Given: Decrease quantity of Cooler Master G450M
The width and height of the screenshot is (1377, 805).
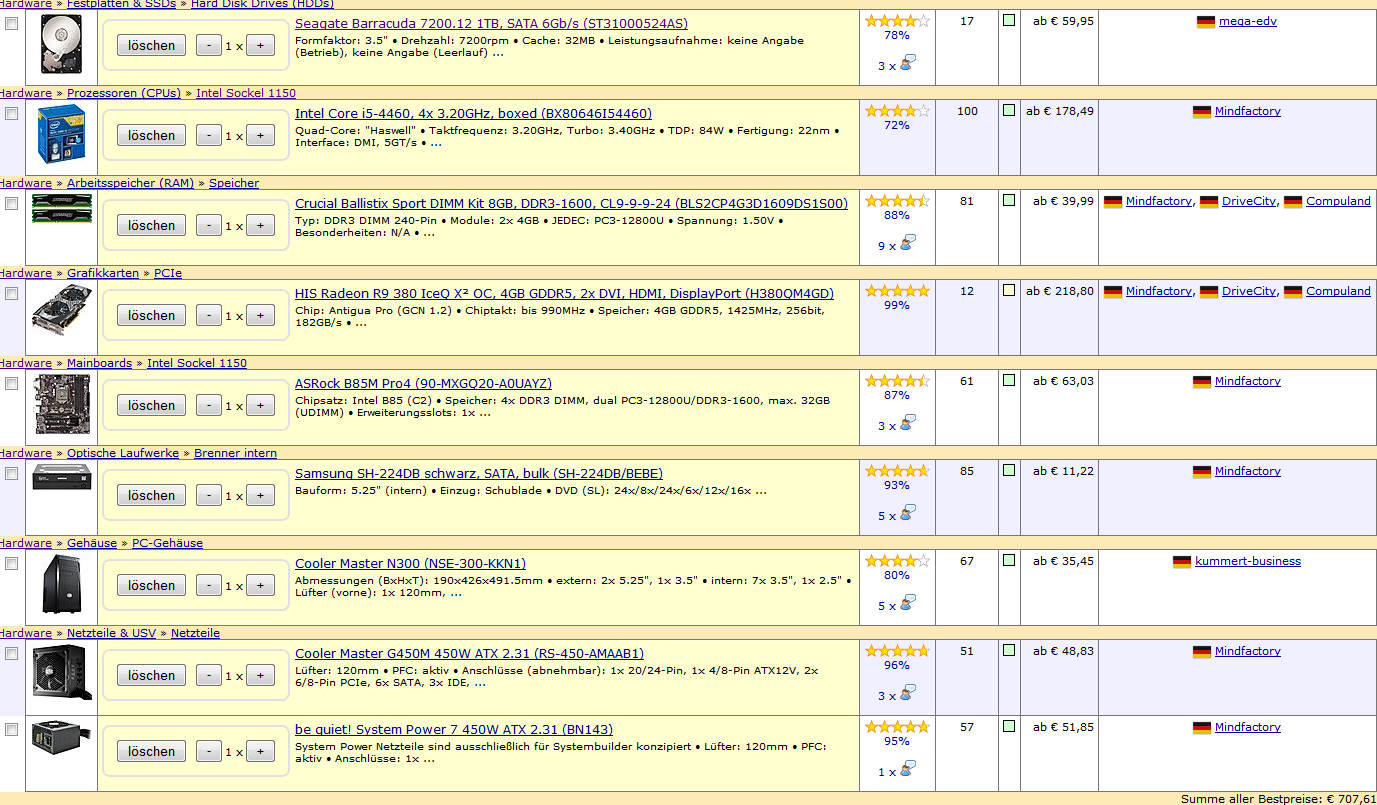Looking at the screenshot, I should 208,675.
